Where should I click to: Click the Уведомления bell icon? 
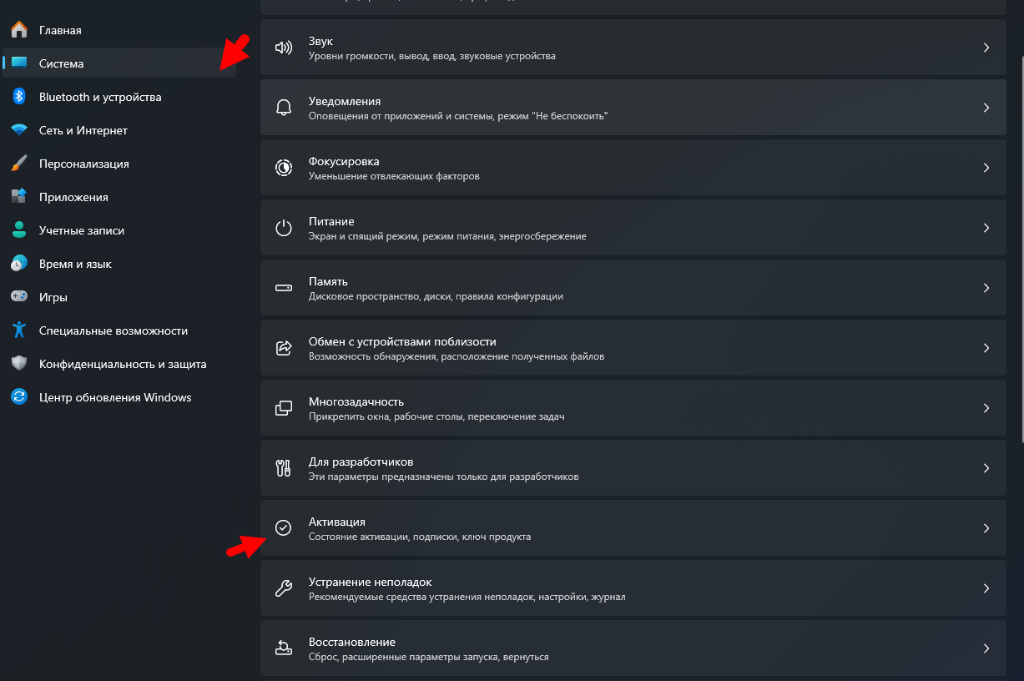coord(284,107)
